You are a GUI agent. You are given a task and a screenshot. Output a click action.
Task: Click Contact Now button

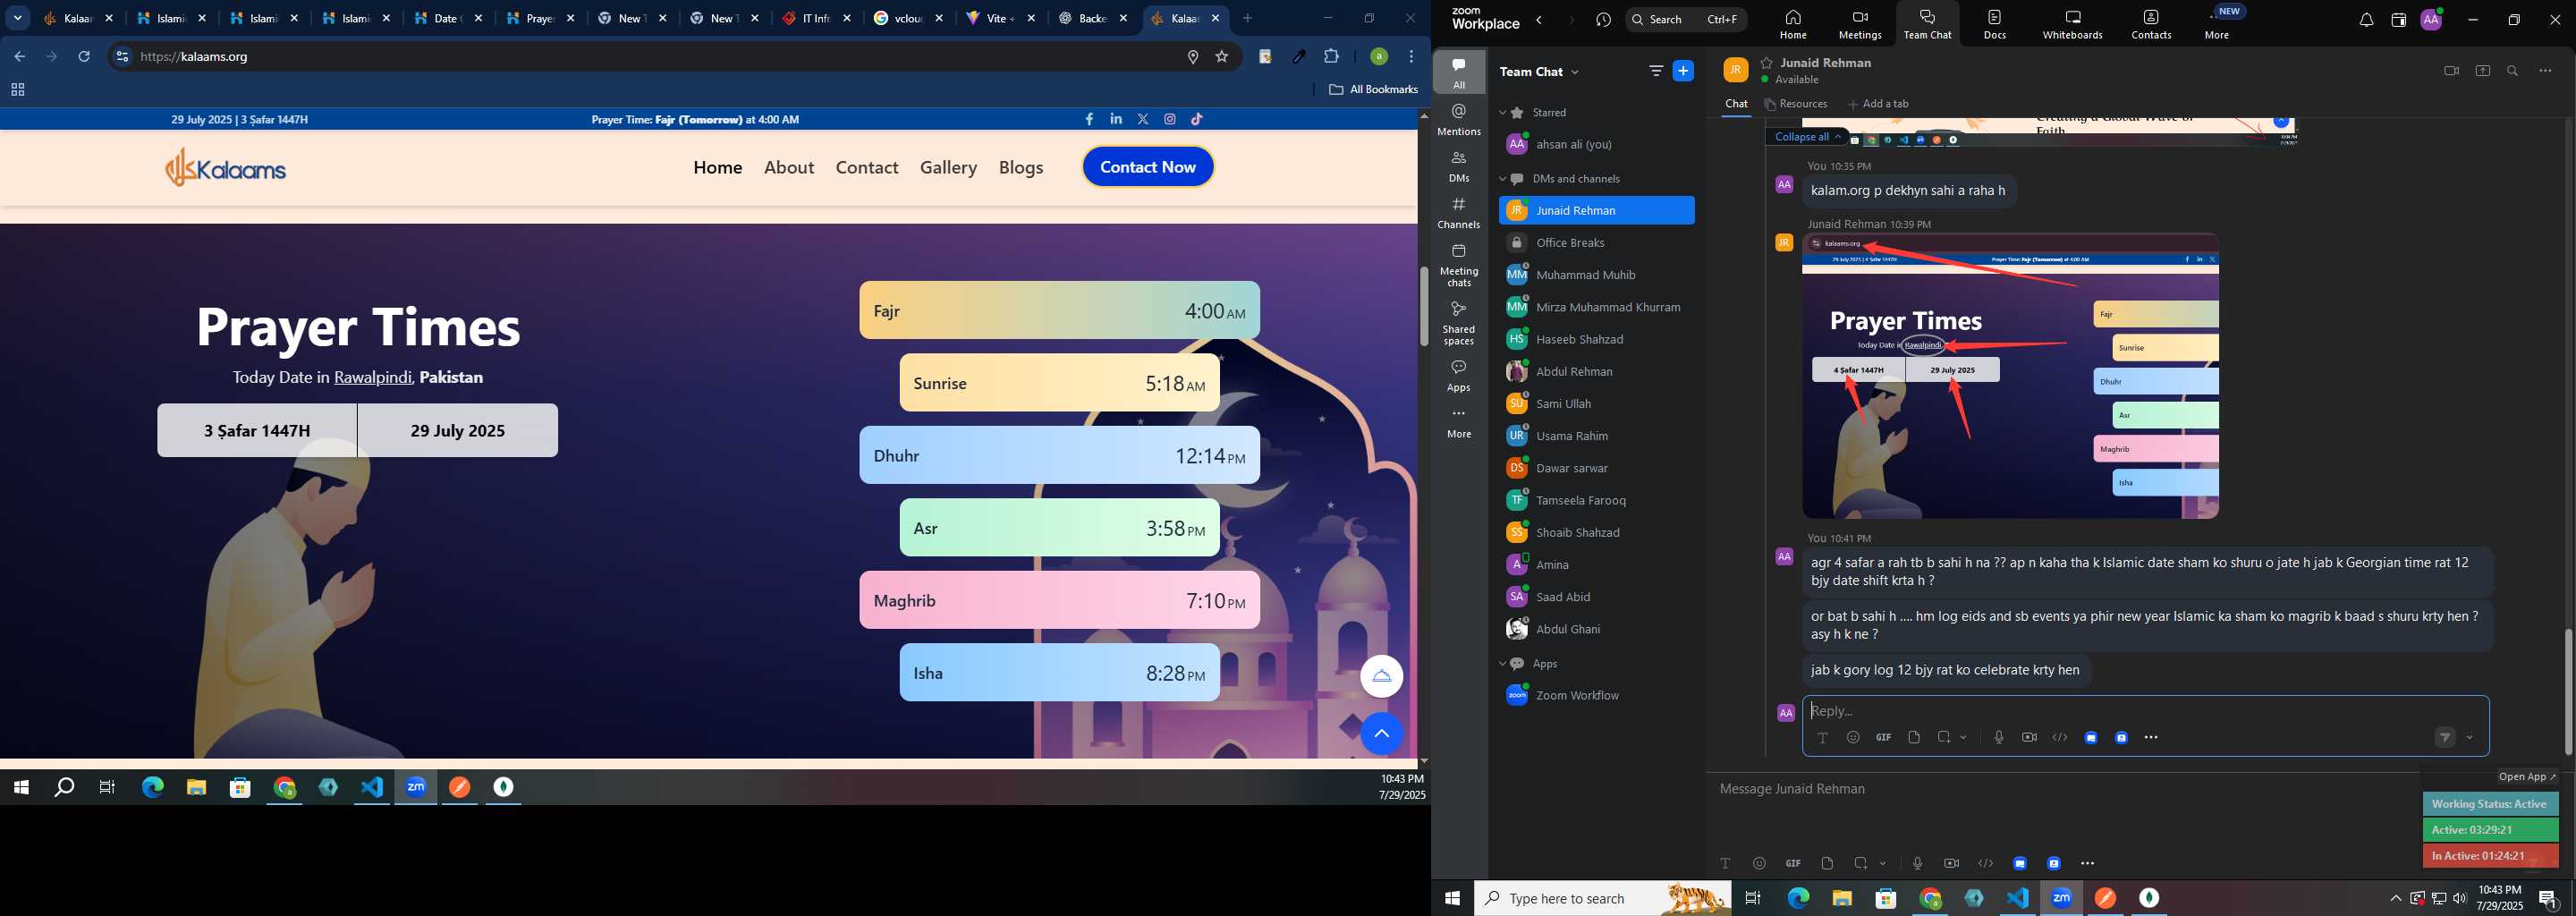tap(1148, 167)
